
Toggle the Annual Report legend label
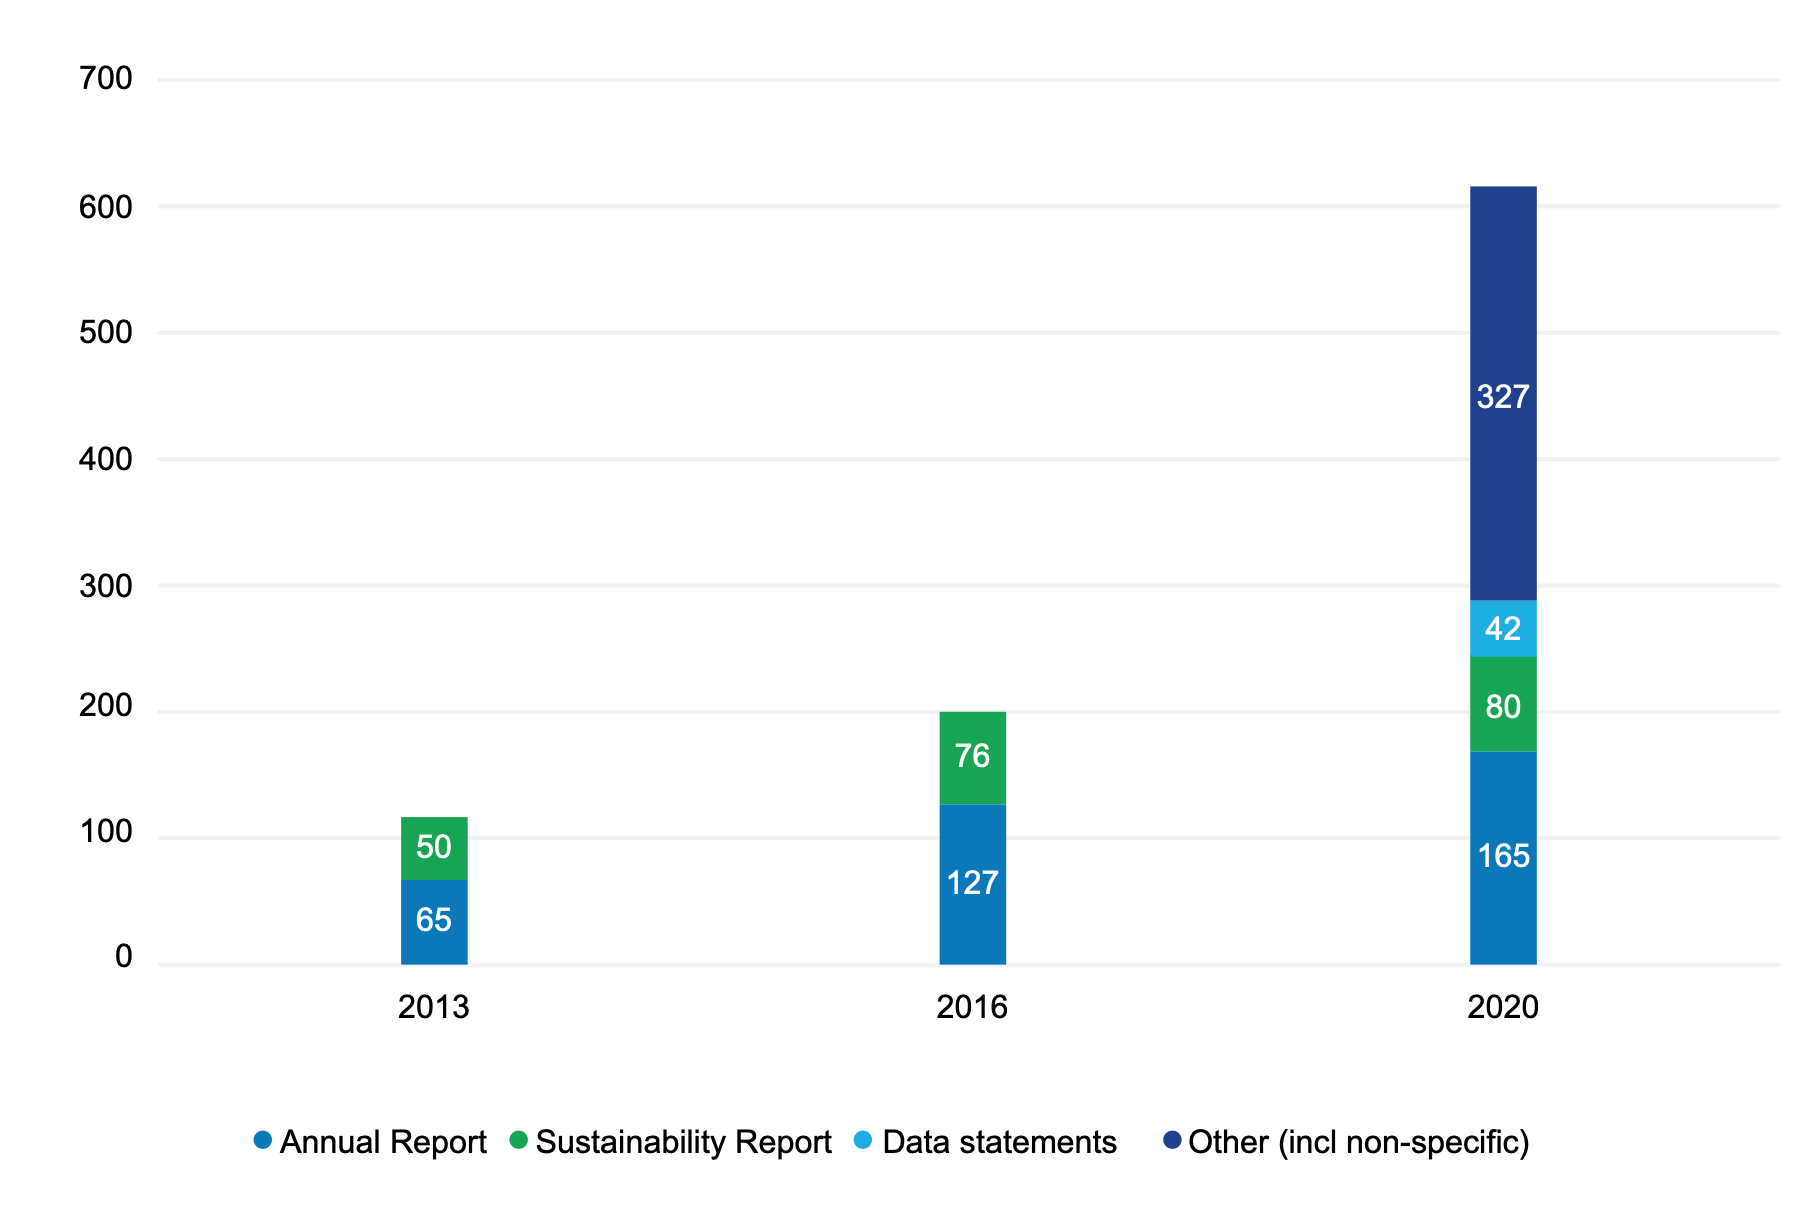pyautogui.click(x=383, y=1142)
